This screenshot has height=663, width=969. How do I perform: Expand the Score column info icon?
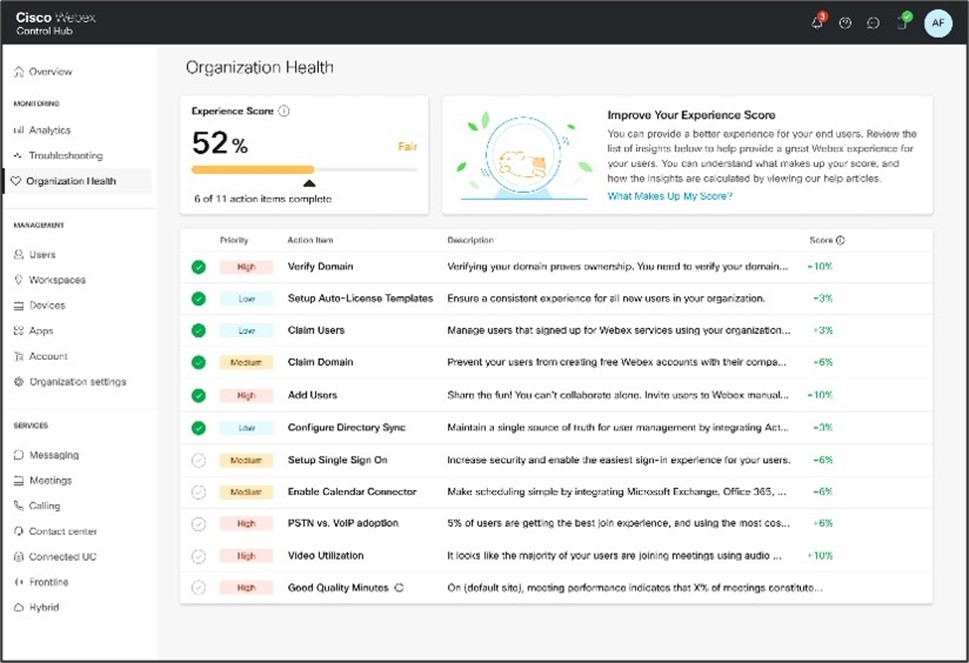840,240
